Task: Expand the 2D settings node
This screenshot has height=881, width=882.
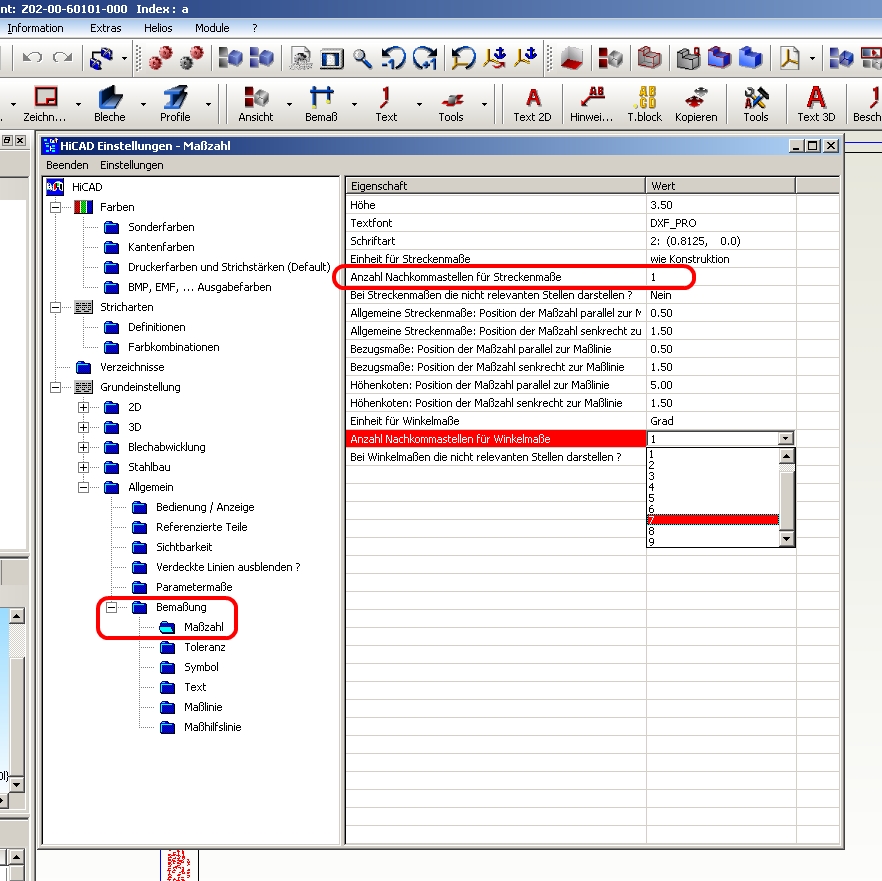Action: click(x=83, y=407)
